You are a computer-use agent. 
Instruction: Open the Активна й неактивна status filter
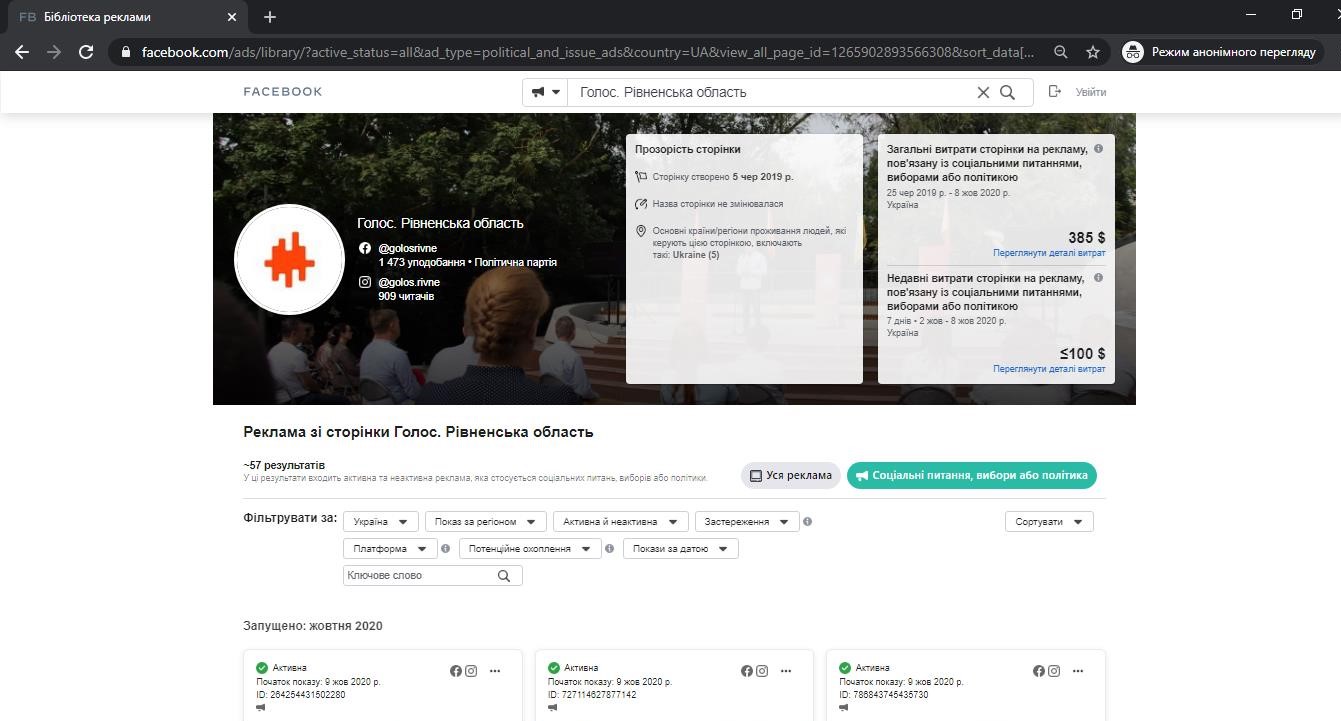[x=621, y=522]
